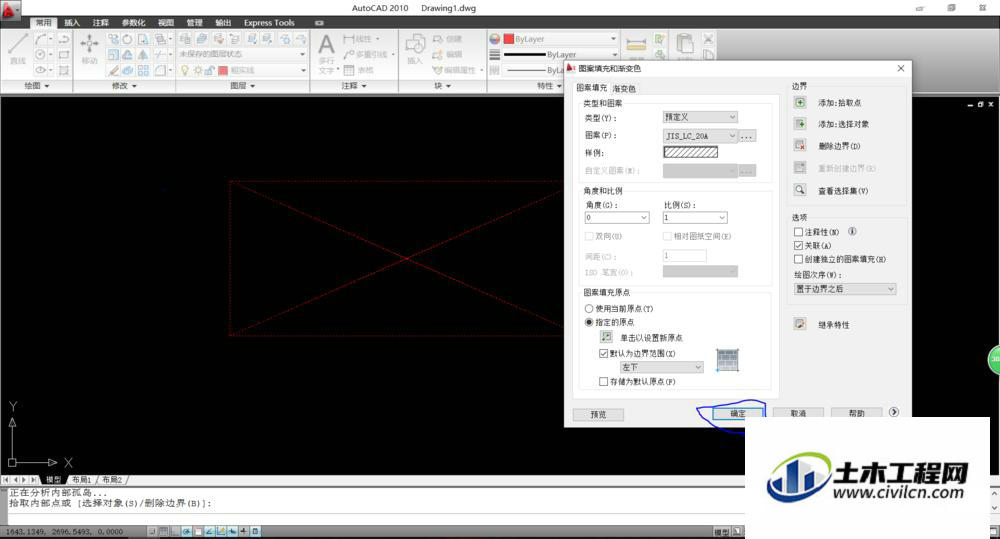Click the command line input area

(x=376, y=517)
